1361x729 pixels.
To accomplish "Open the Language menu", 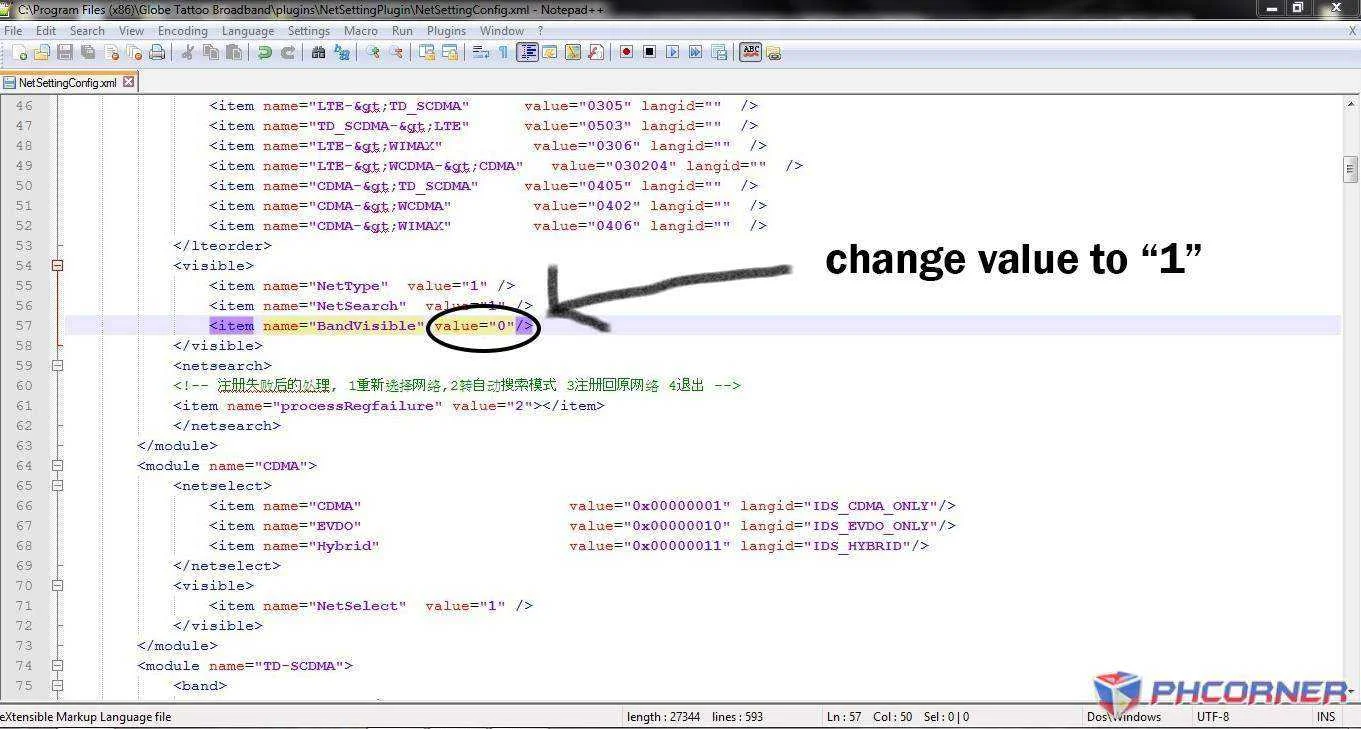I will click(x=248, y=31).
